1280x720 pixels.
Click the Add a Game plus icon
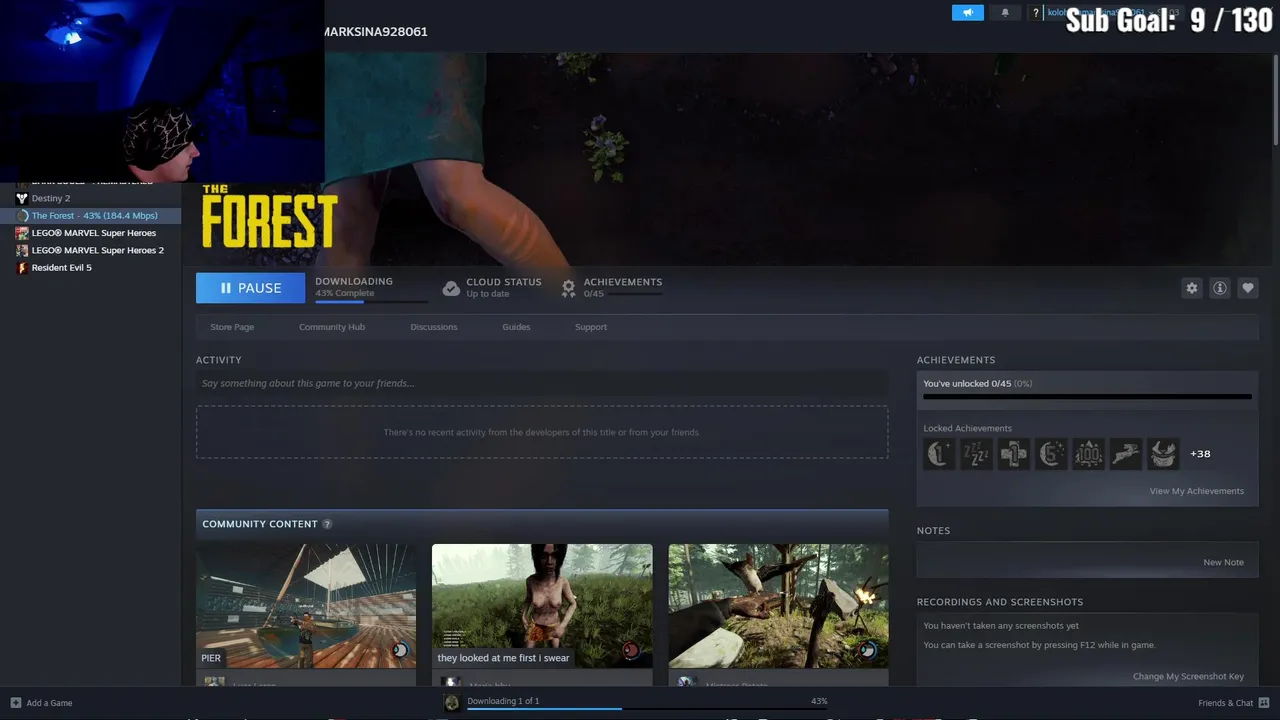point(15,703)
